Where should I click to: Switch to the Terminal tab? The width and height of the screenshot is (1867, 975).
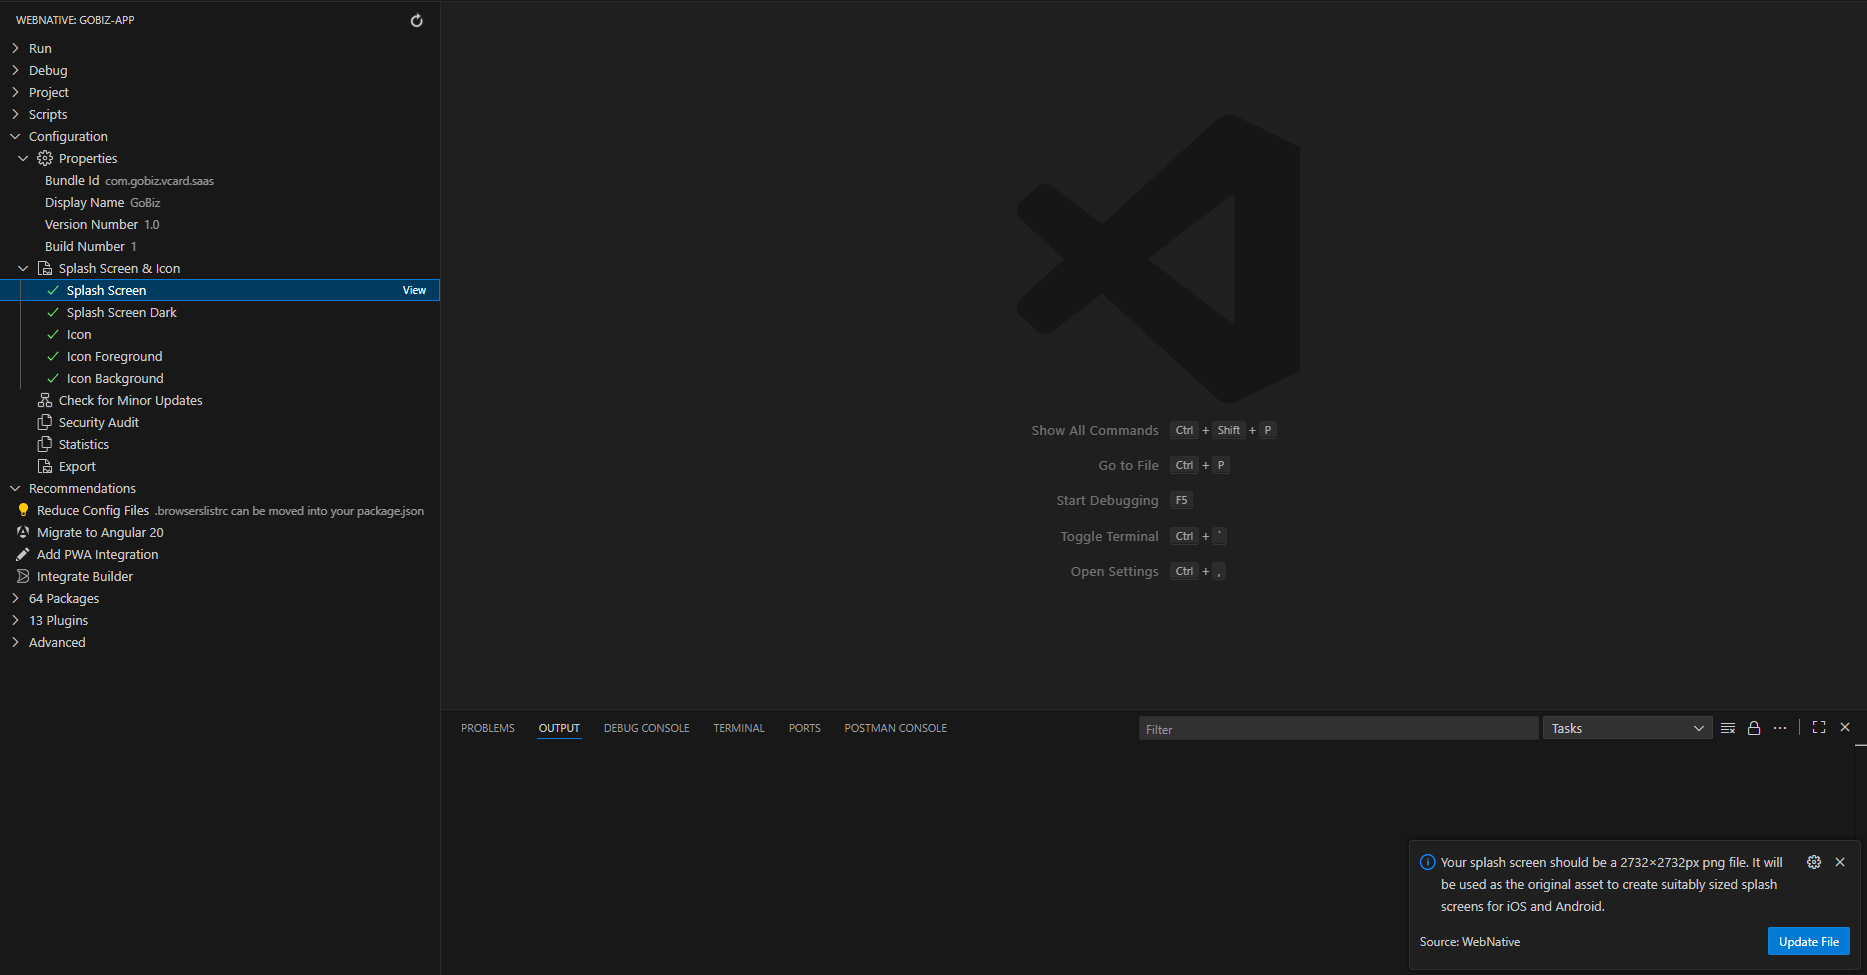(738, 729)
